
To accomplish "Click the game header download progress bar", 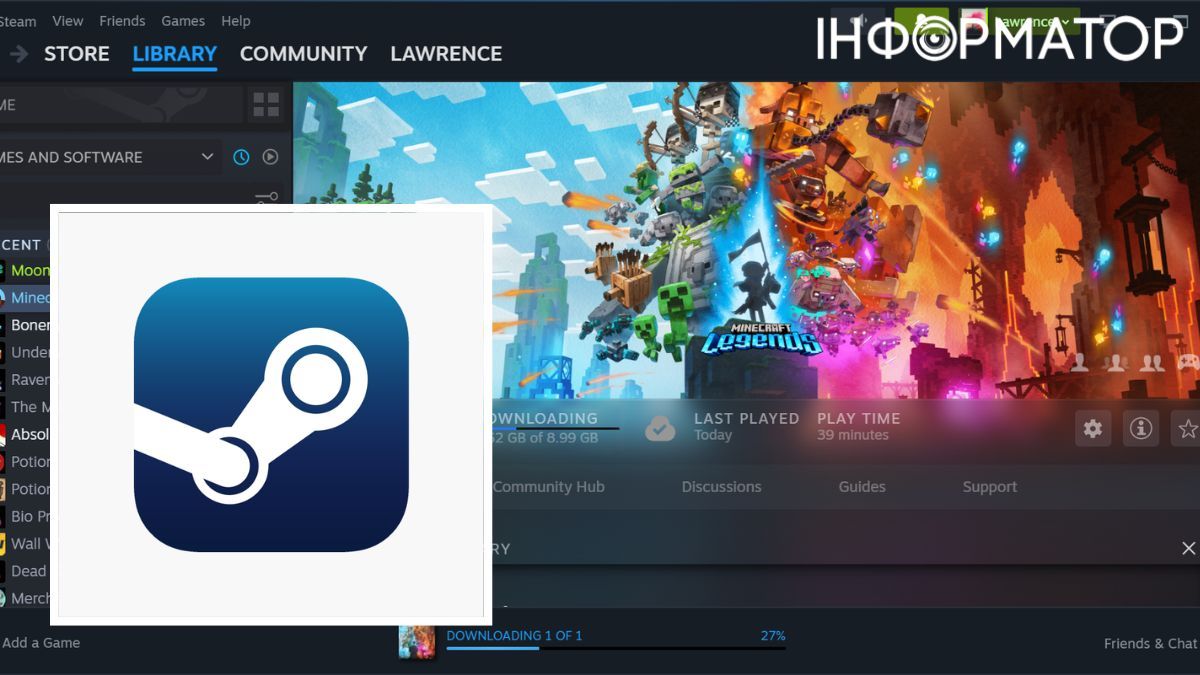I will tap(555, 428).
